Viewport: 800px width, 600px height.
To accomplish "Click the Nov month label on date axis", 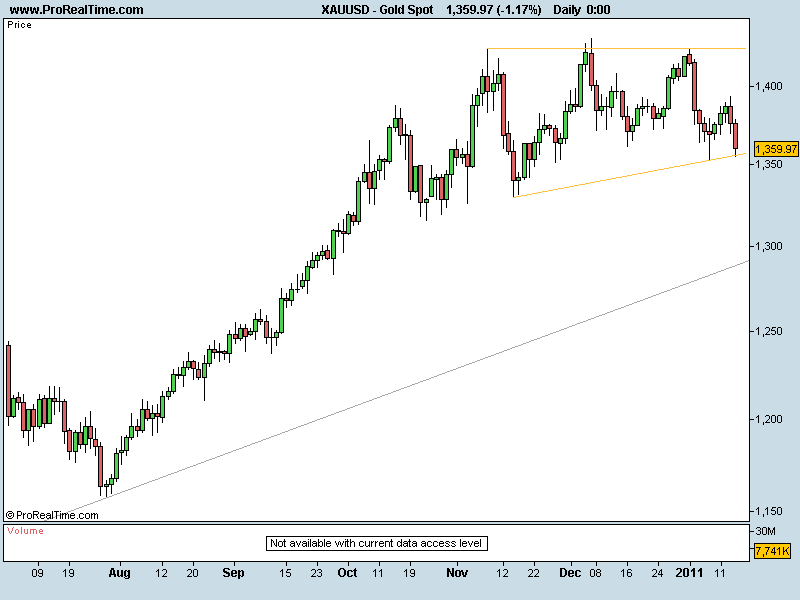I will (x=457, y=573).
